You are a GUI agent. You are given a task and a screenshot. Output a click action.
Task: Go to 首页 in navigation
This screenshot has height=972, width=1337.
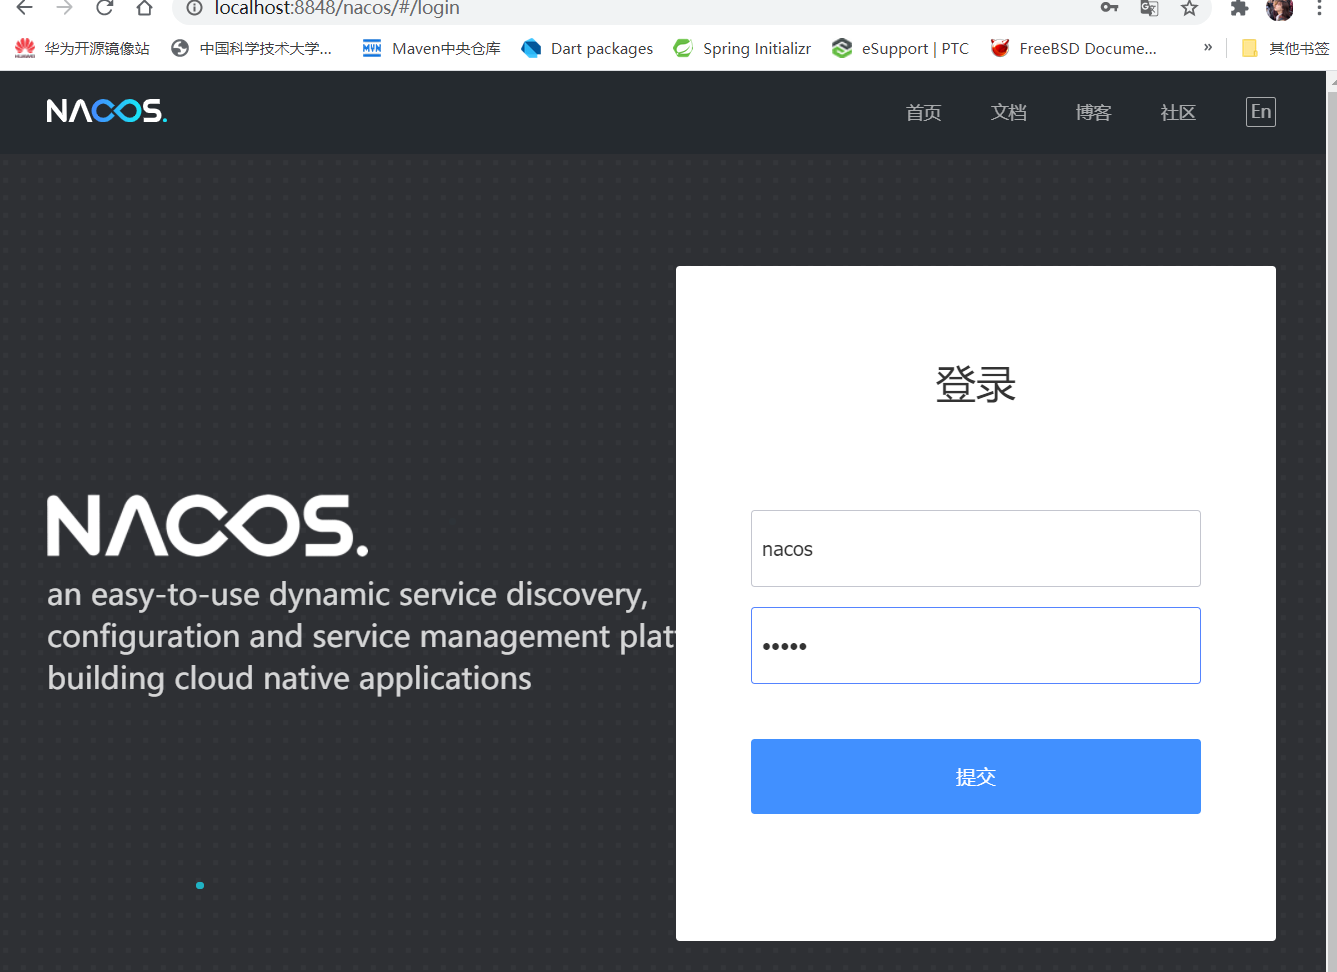(x=923, y=112)
